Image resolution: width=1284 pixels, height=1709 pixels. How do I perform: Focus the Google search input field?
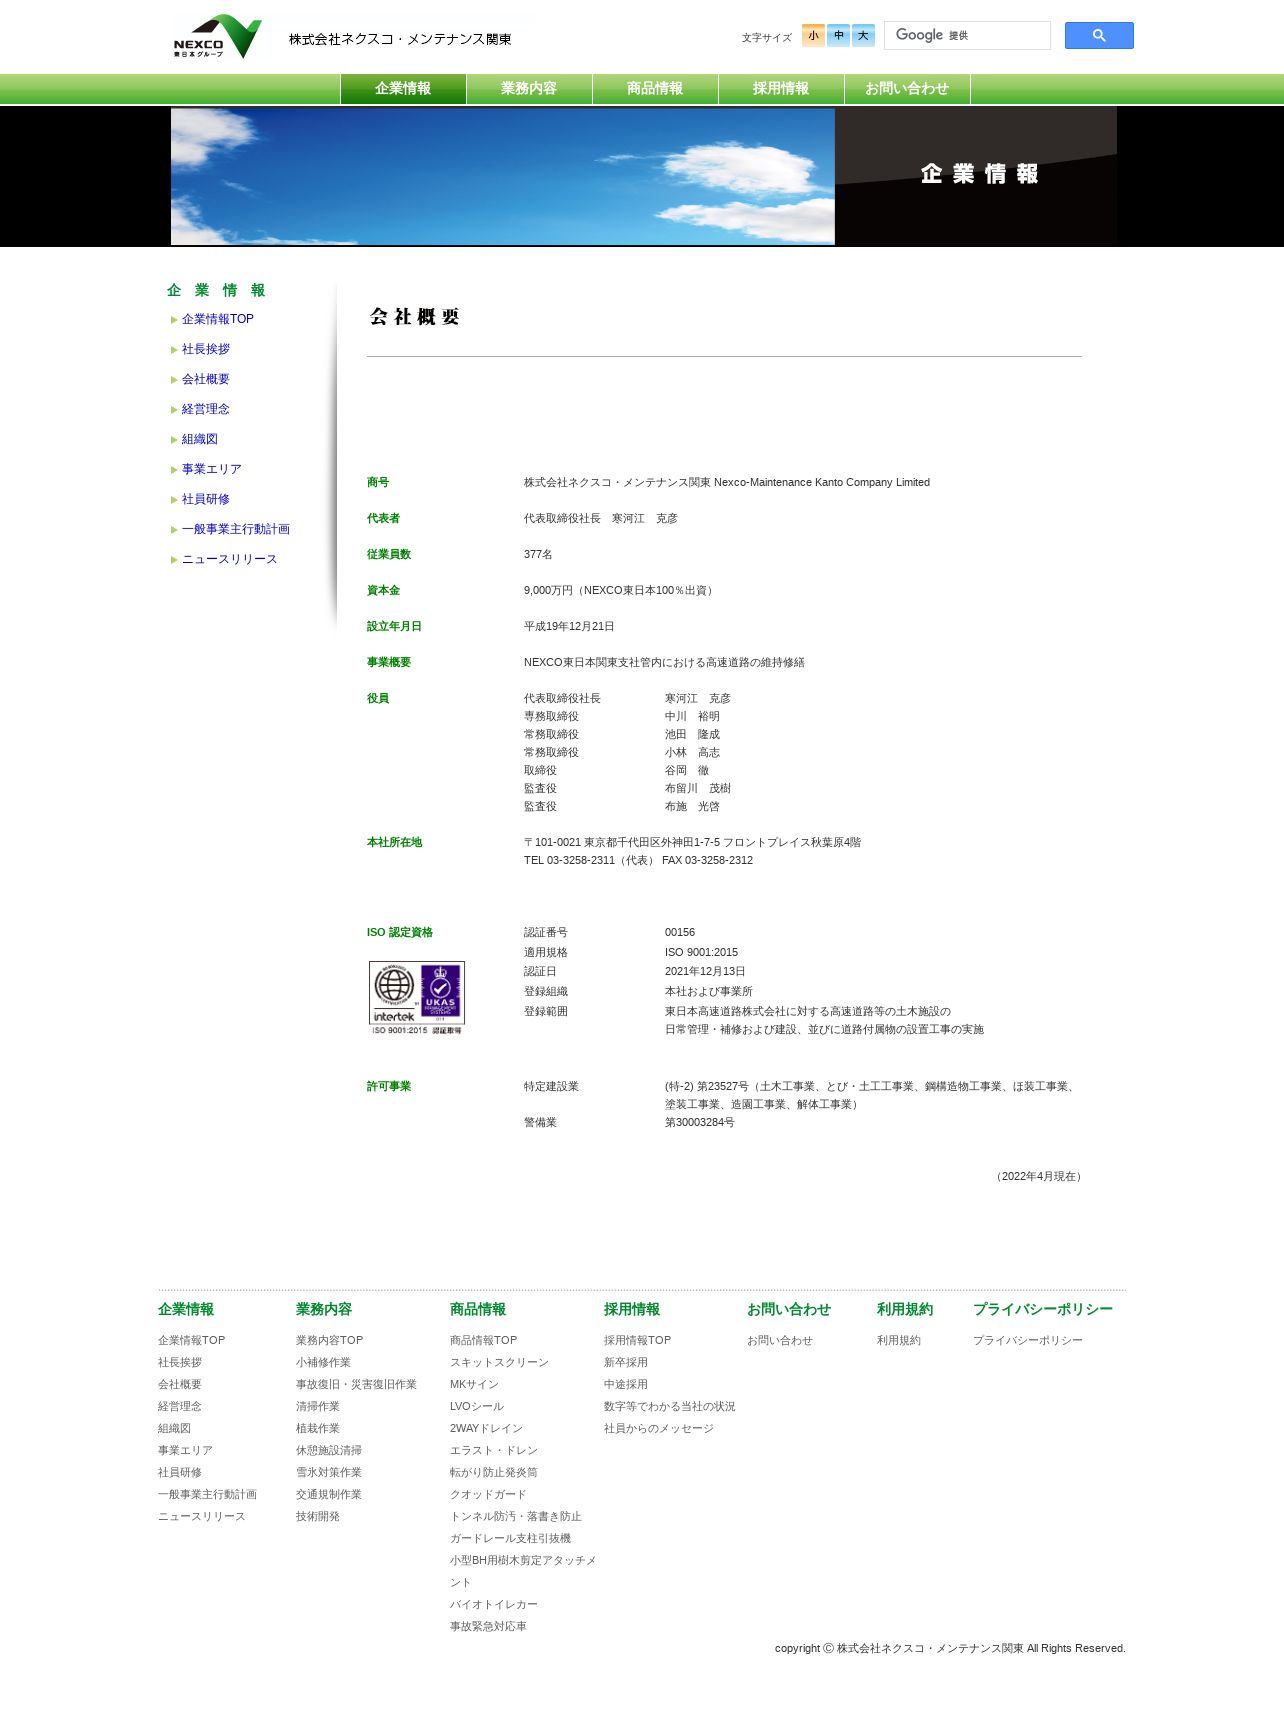pyautogui.click(x=967, y=36)
